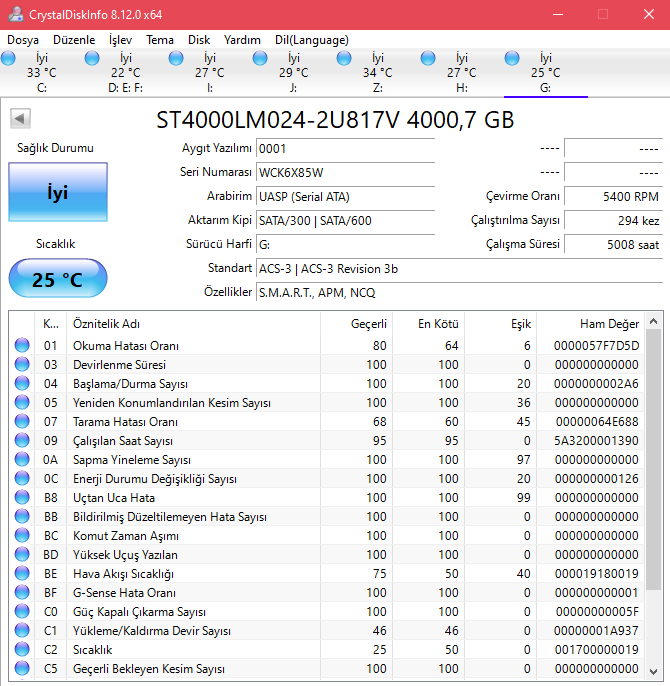The width and height of the screenshot is (670, 686).
Task: Click status orb for Devirlenme Süresi
Action: tap(22, 364)
